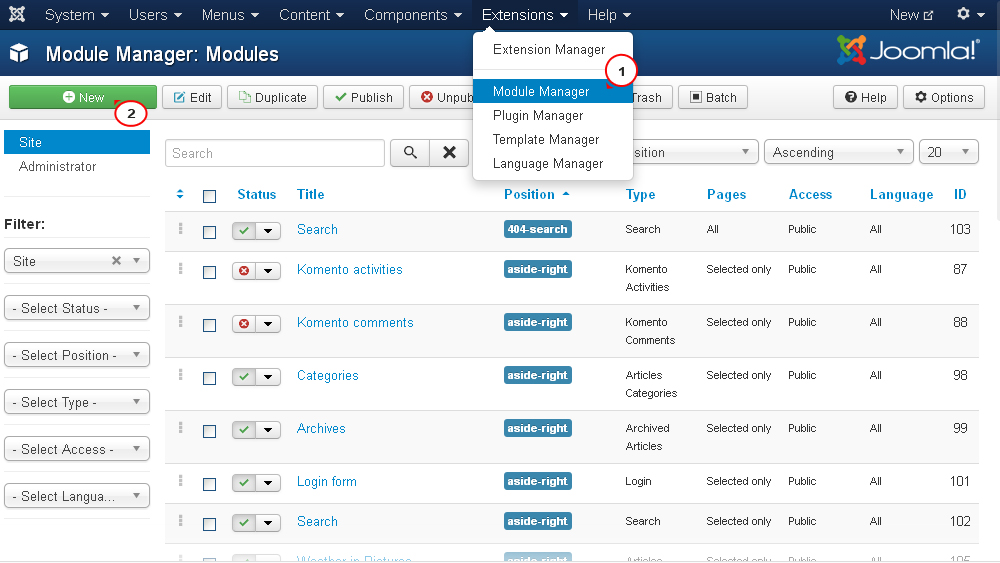Viewport: 1000px width, 563px height.
Task: Clear the search with the X button
Action: (x=449, y=153)
